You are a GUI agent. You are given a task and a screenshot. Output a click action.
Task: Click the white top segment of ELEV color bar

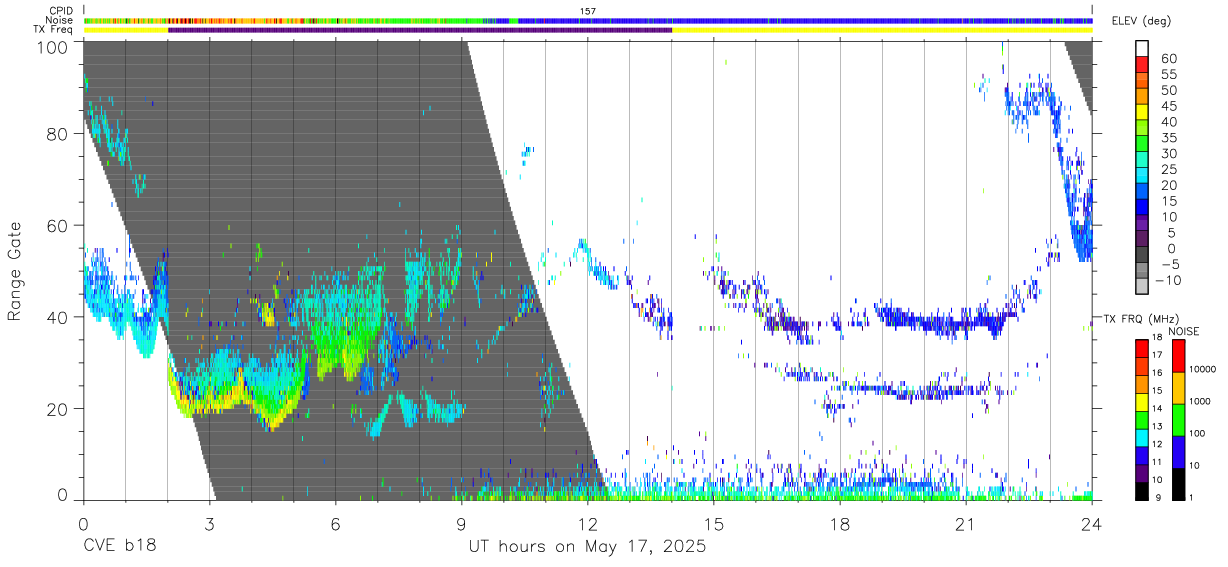(x=1142, y=49)
